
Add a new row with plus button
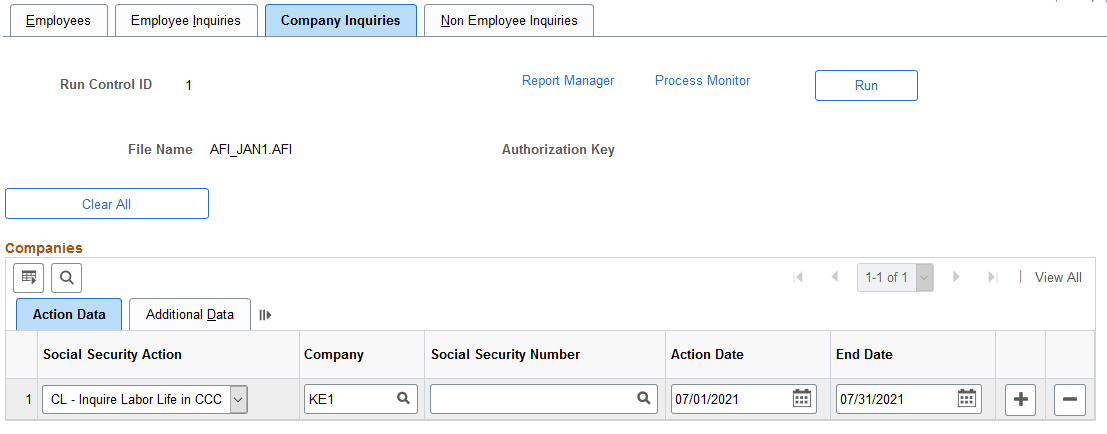pyautogui.click(x=1020, y=399)
